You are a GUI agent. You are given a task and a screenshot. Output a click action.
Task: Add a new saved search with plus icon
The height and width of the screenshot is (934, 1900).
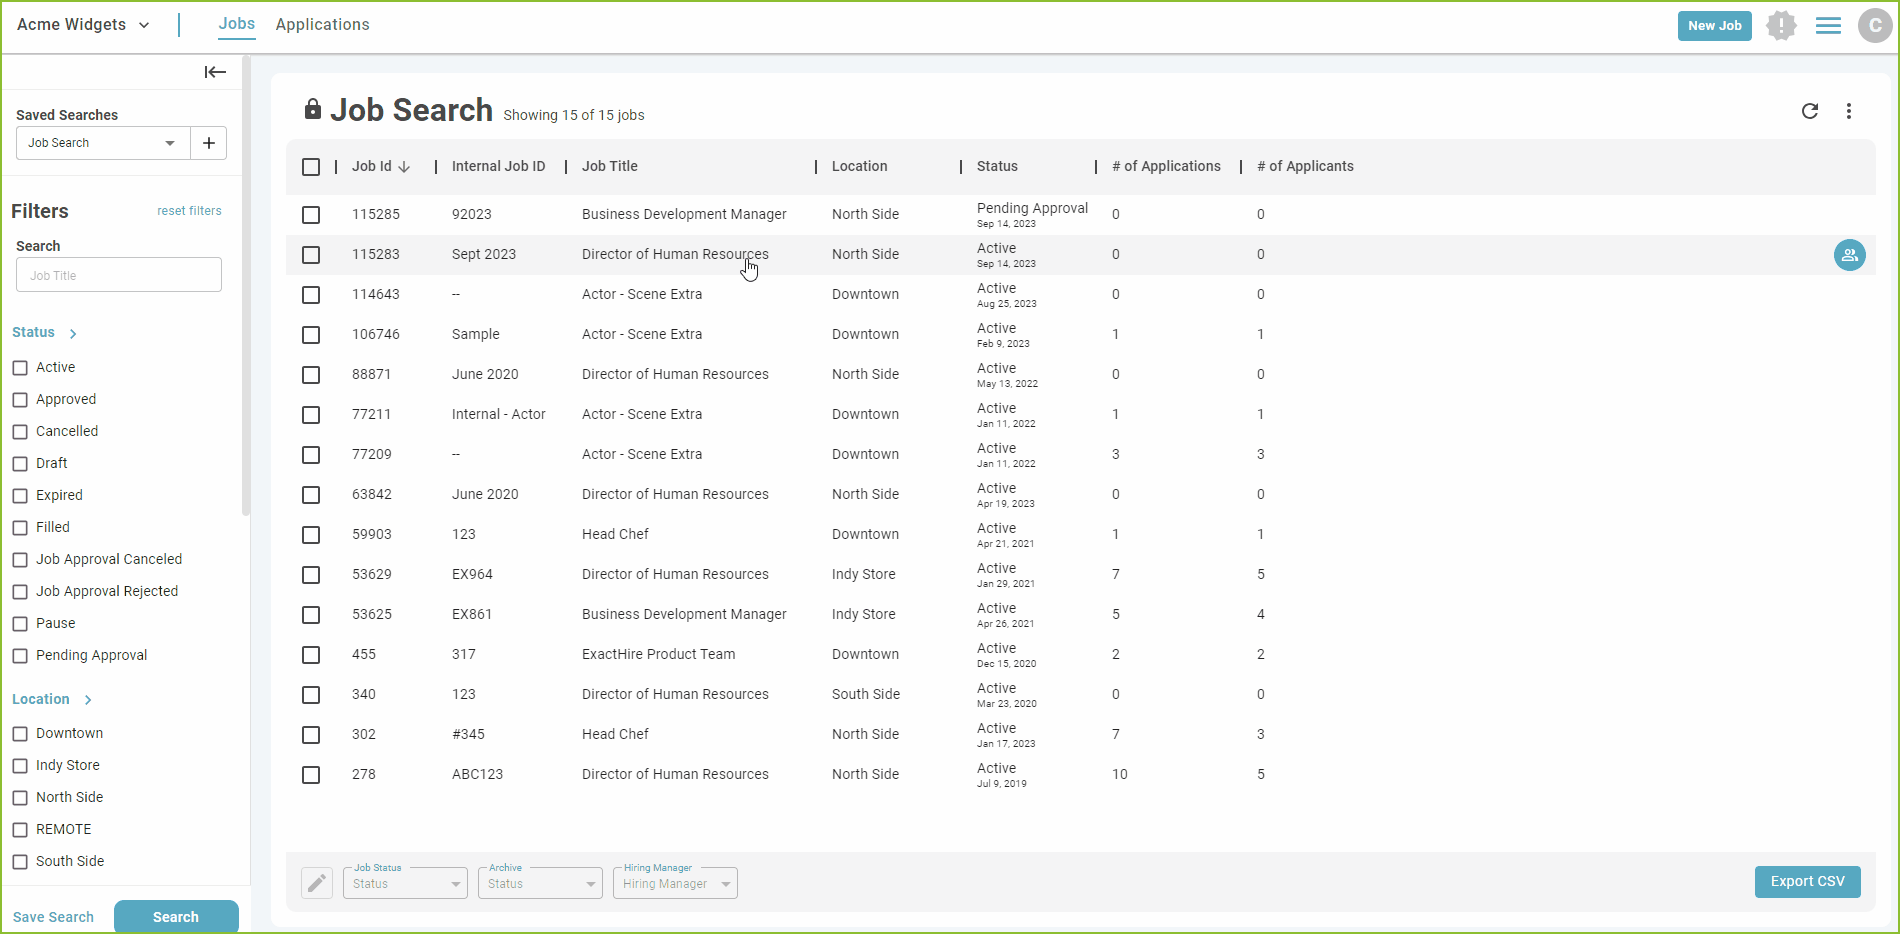tap(208, 143)
